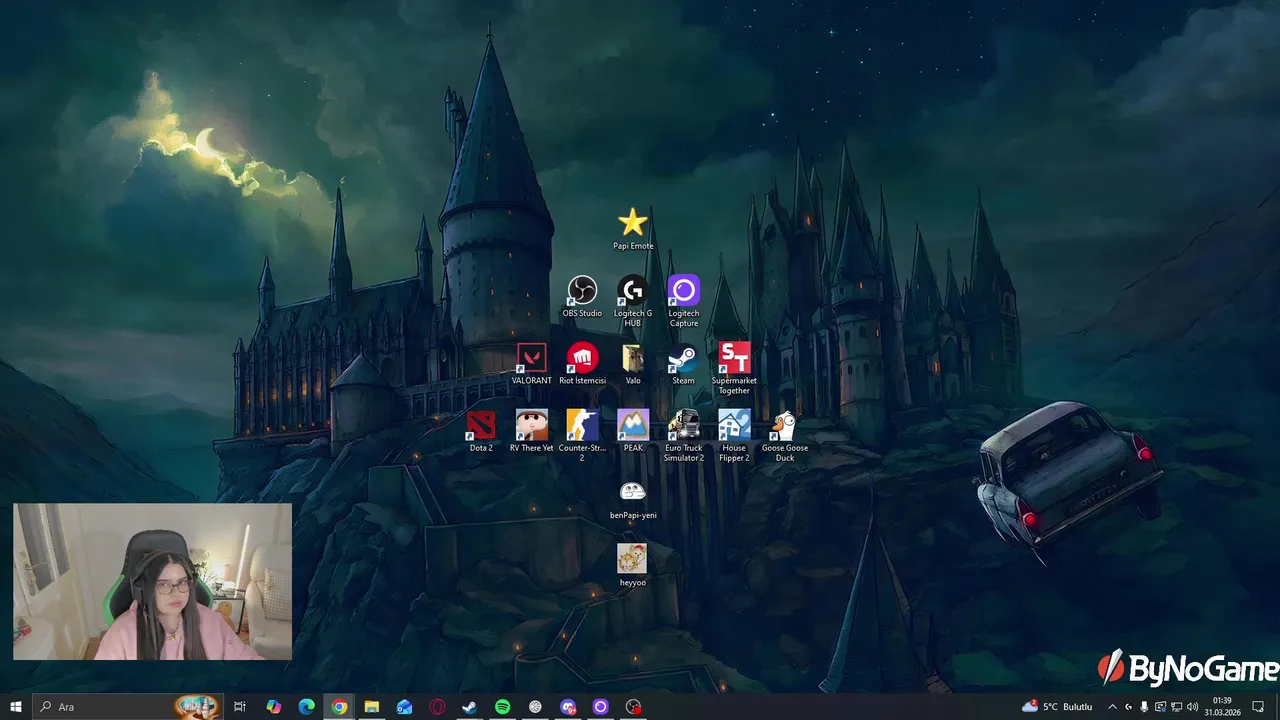Expand the hidden system tray icons chevron
1280x720 pixels.
[x=1112, y=707]
